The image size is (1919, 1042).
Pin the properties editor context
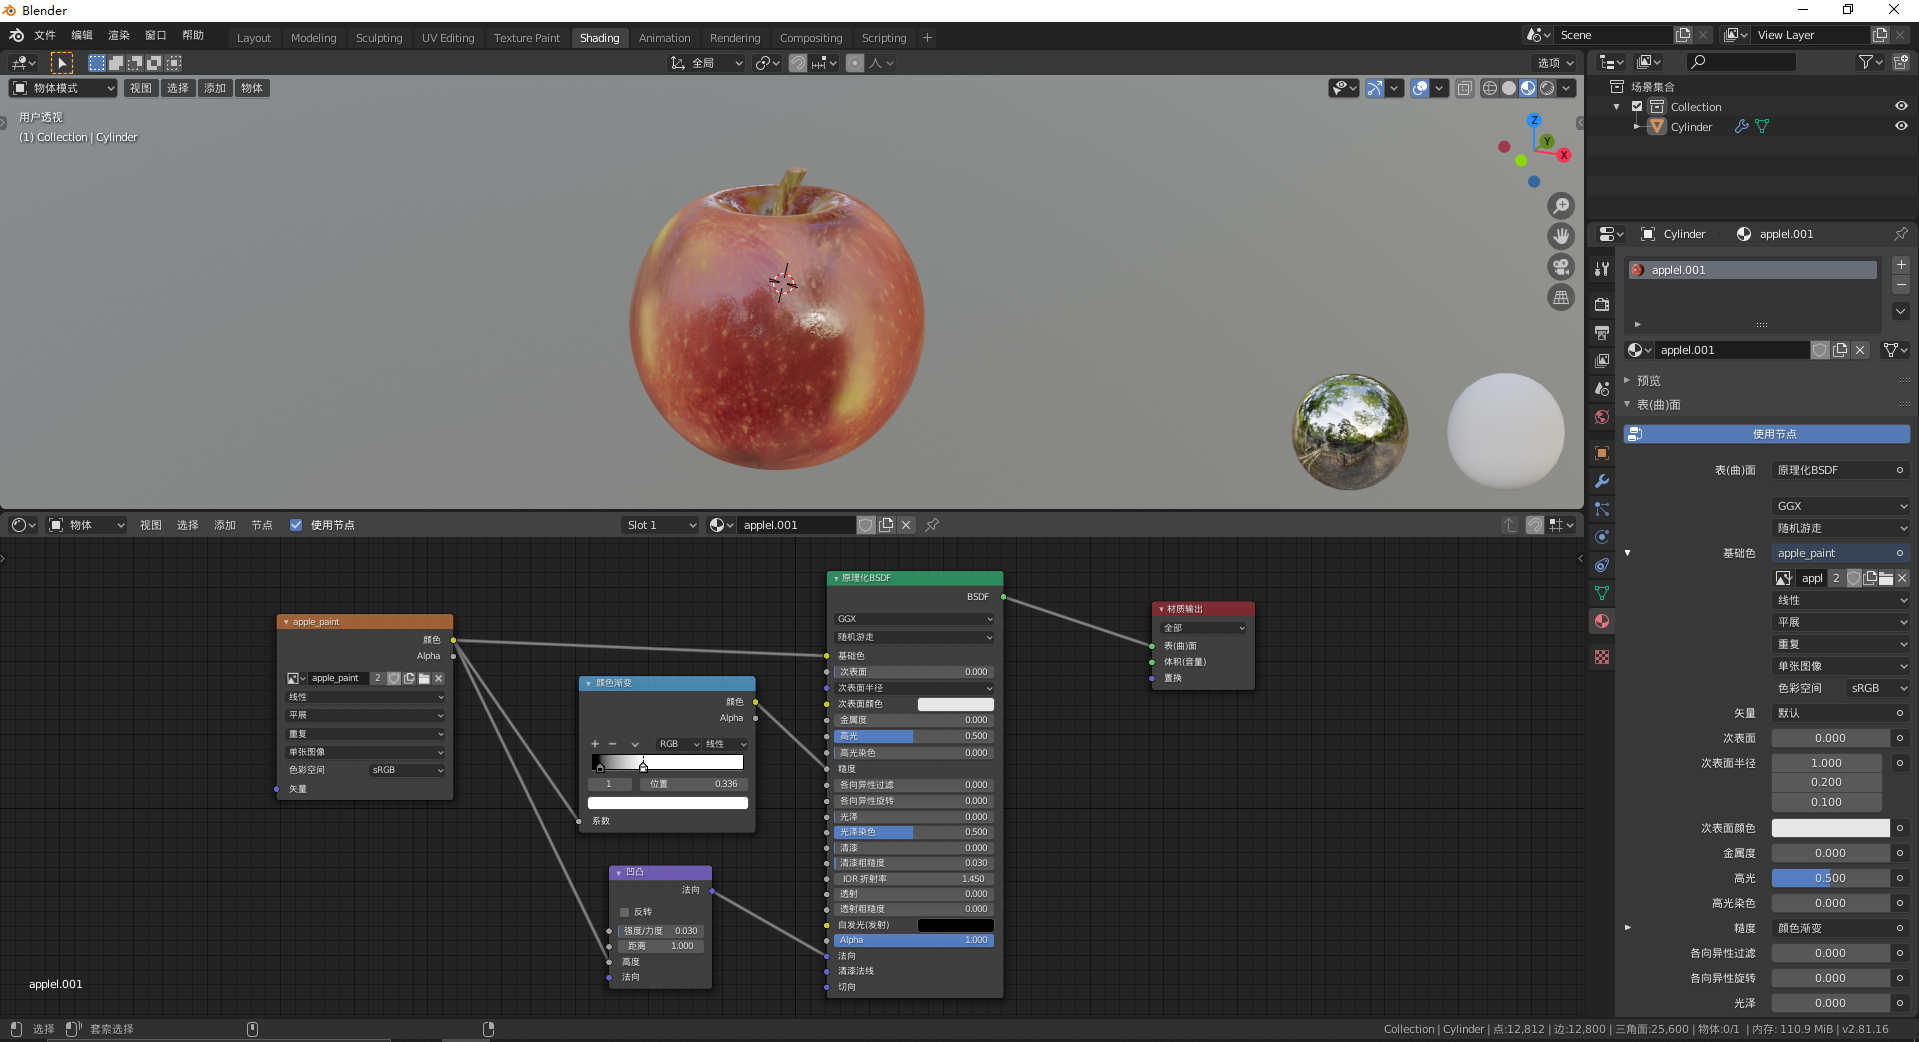point(1901,234)
